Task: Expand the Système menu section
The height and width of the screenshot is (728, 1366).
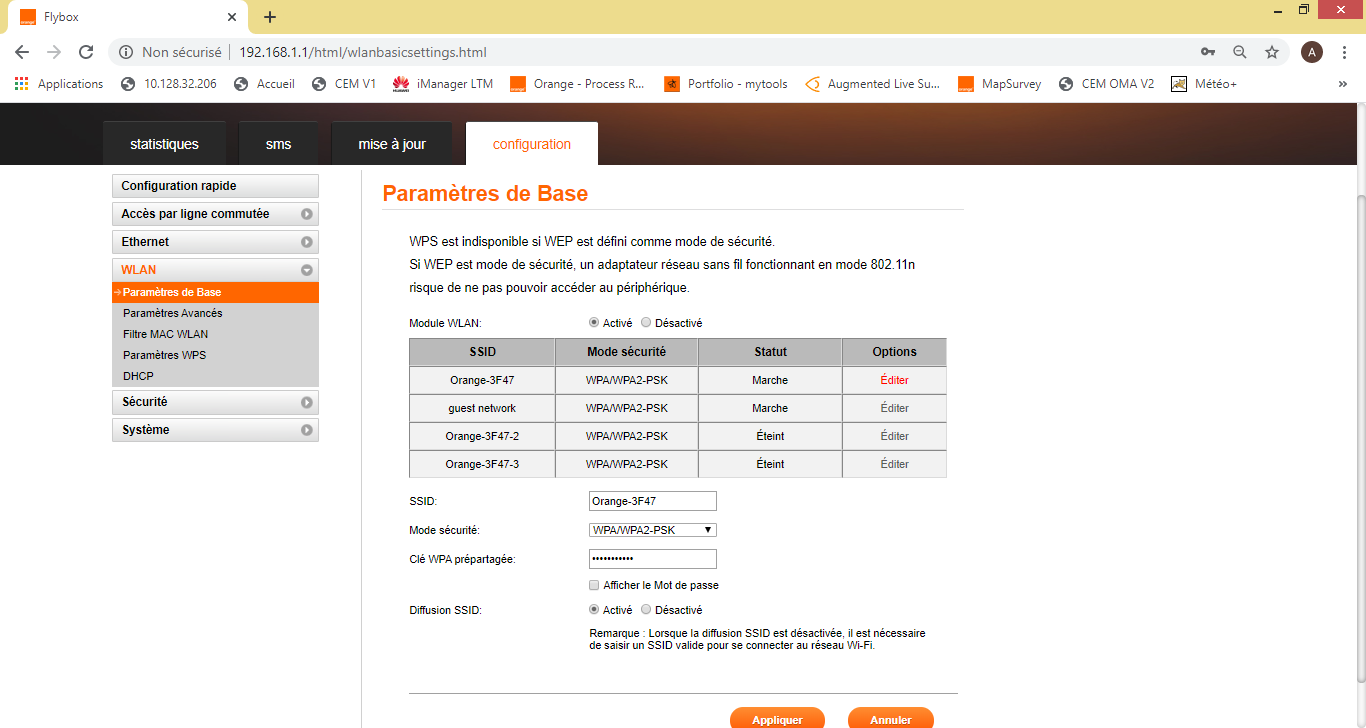Action: (215, 430)
